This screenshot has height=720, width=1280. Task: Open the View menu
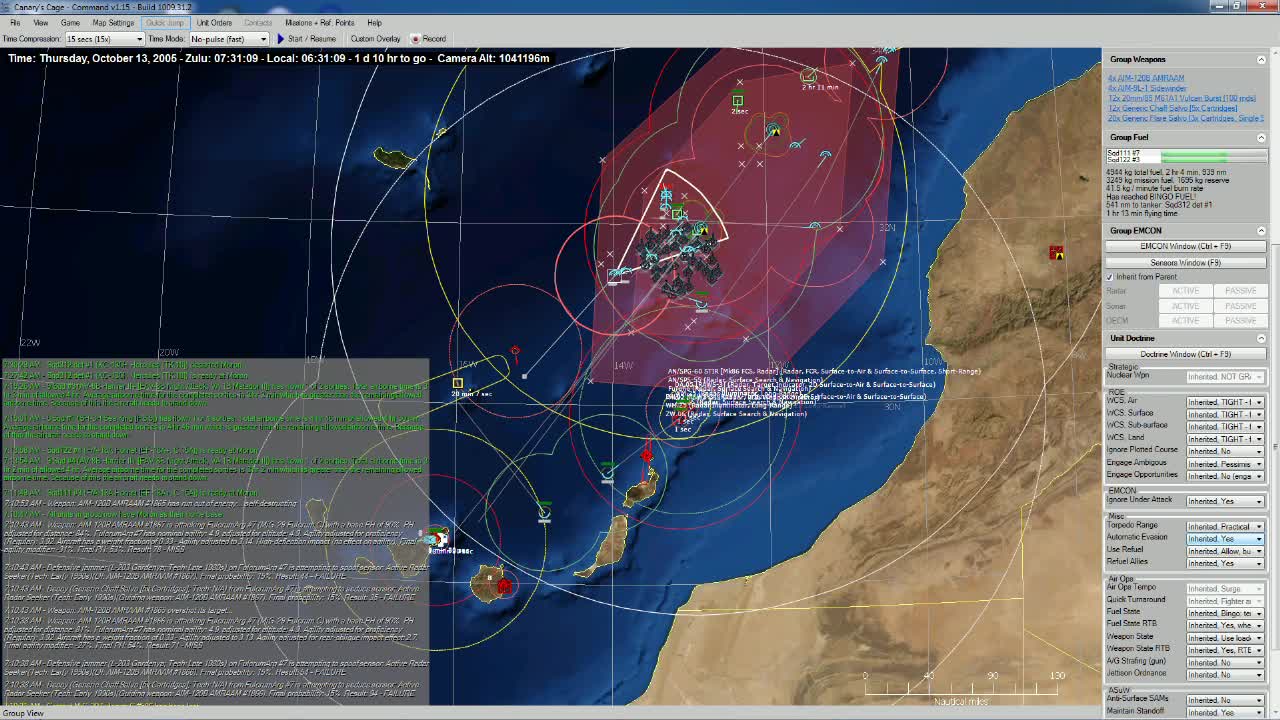click(x=40, y=22)
